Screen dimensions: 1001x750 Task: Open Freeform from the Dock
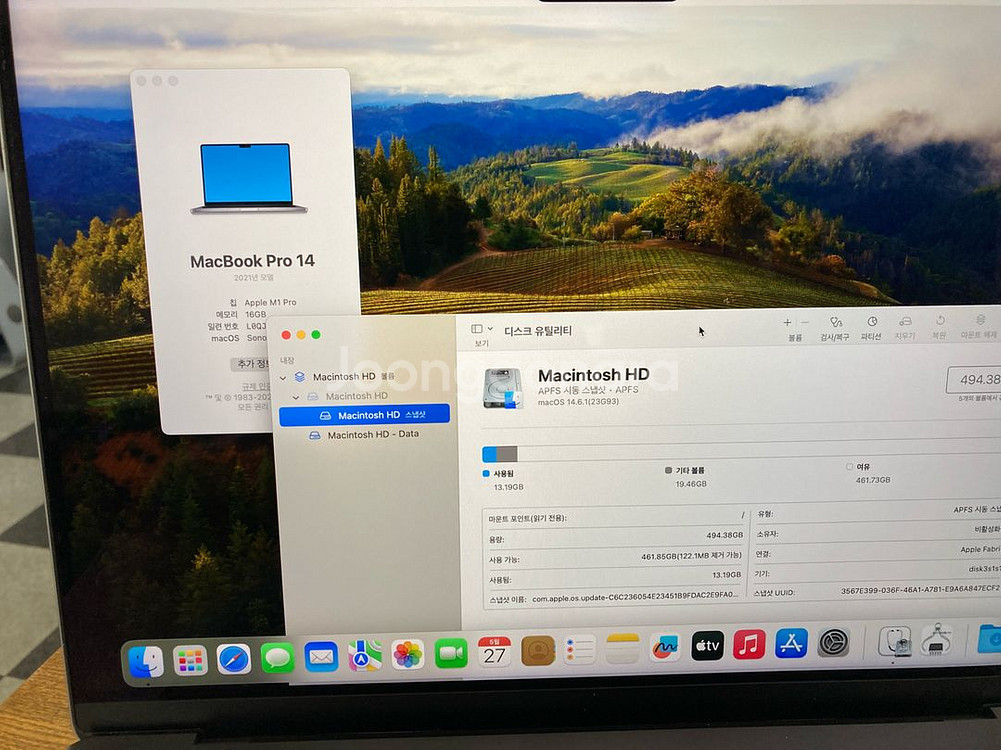tap(665, 647)
